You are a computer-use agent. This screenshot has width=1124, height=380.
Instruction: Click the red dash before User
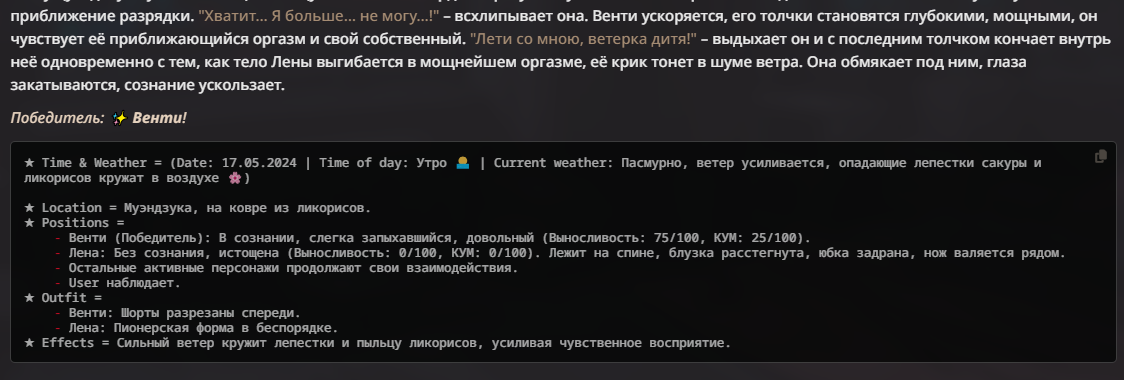pyautogui.click(x=58, y=282)
